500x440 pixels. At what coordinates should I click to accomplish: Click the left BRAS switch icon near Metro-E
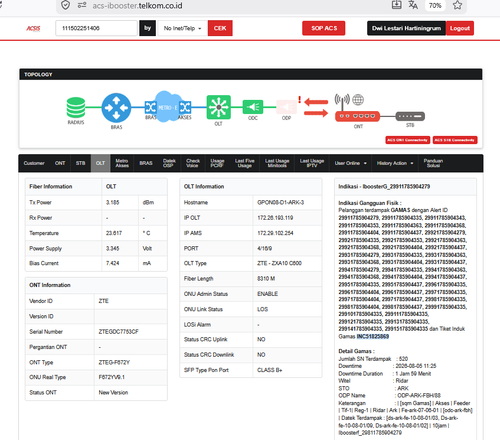[150, 107]
